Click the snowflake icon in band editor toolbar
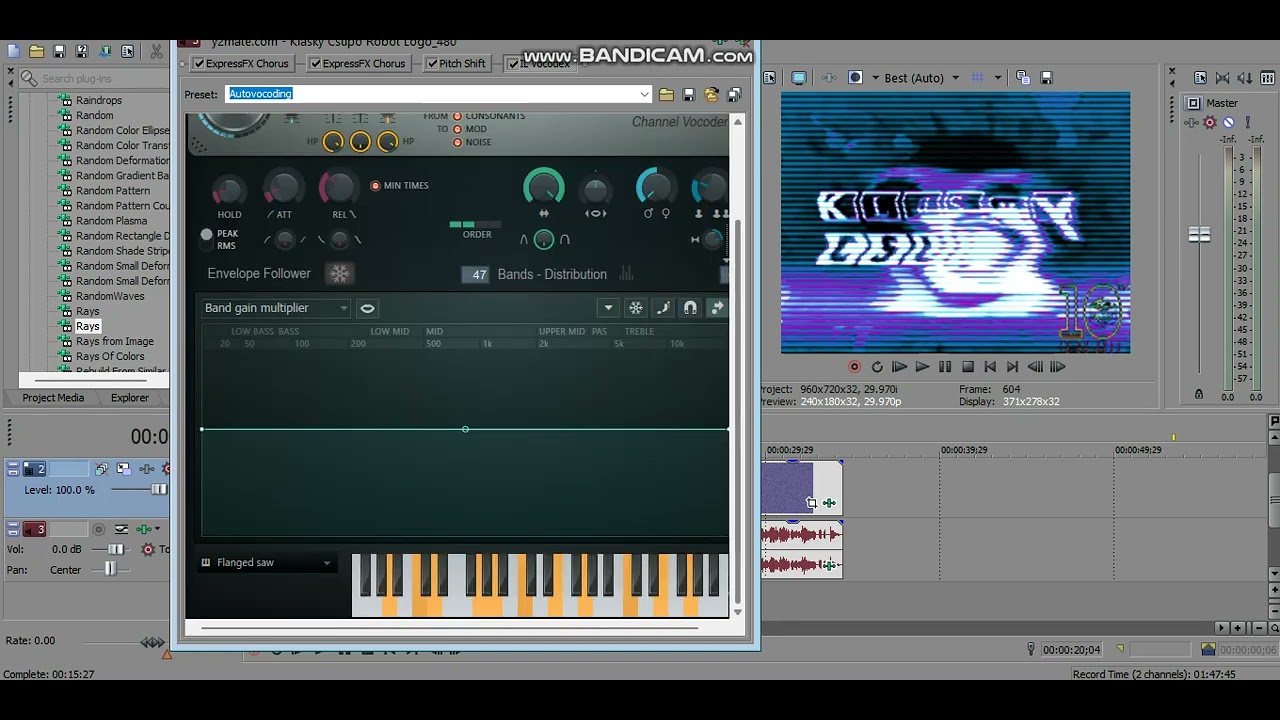 click(x=635, y=308)
